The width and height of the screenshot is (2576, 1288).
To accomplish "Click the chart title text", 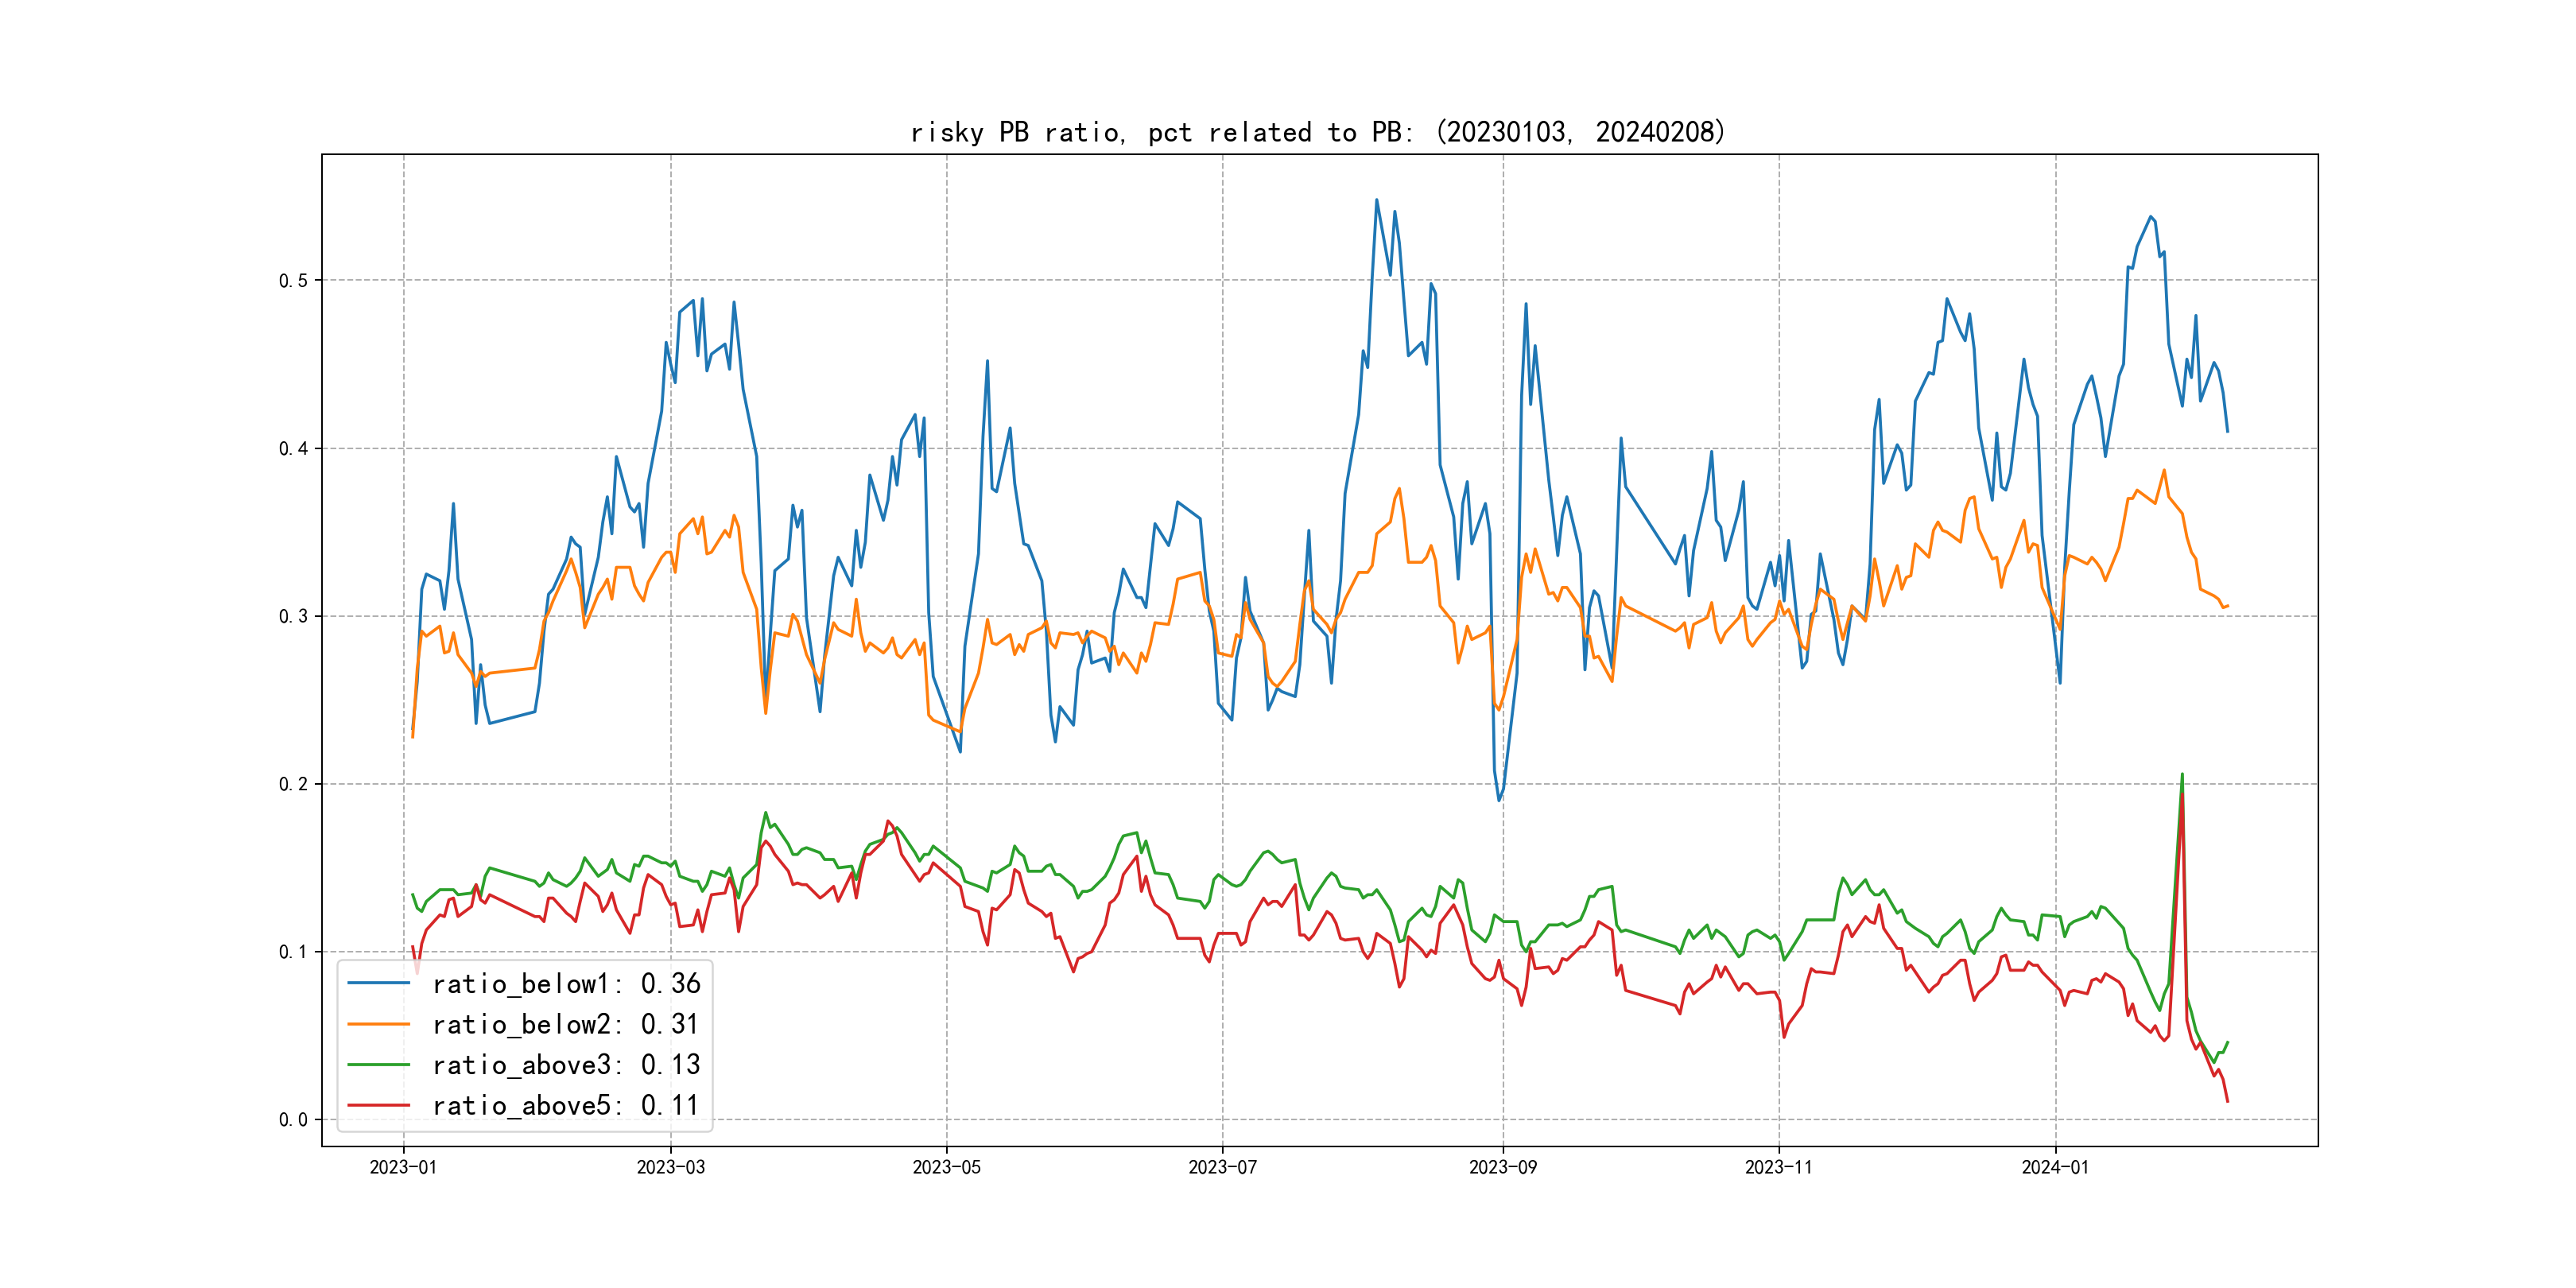I will pyautogui.click(x=1318, y=132).
